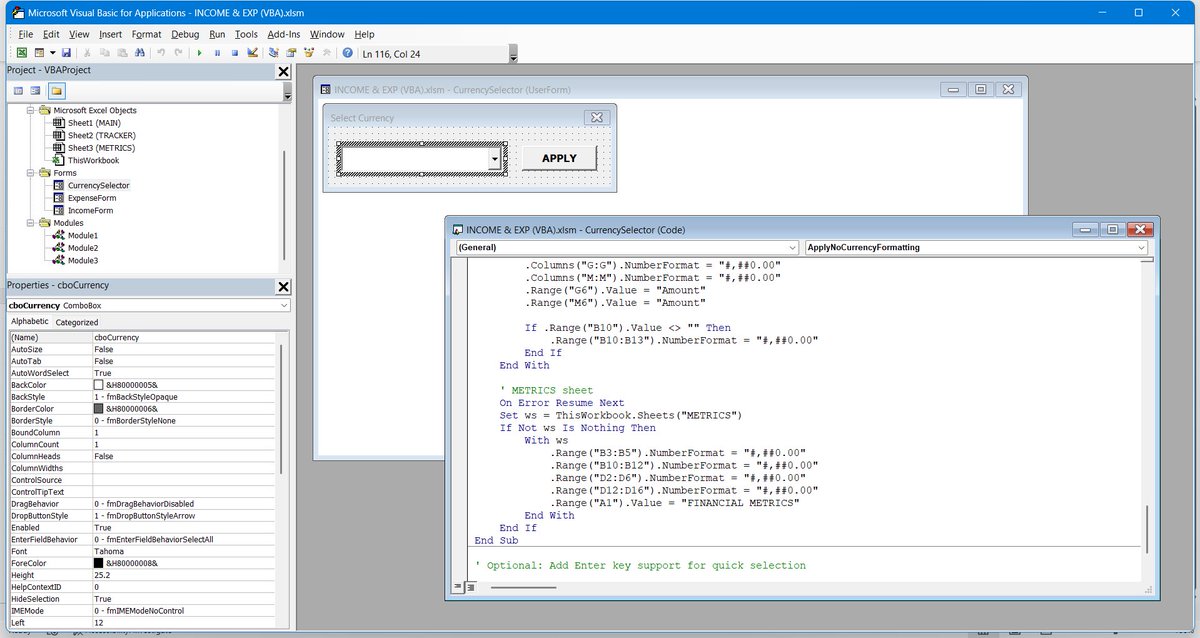Image resolution: width=1200 pixels, height=638 pixels.
Task: Click the Paste toolbar icon
Action: (122, 52)
